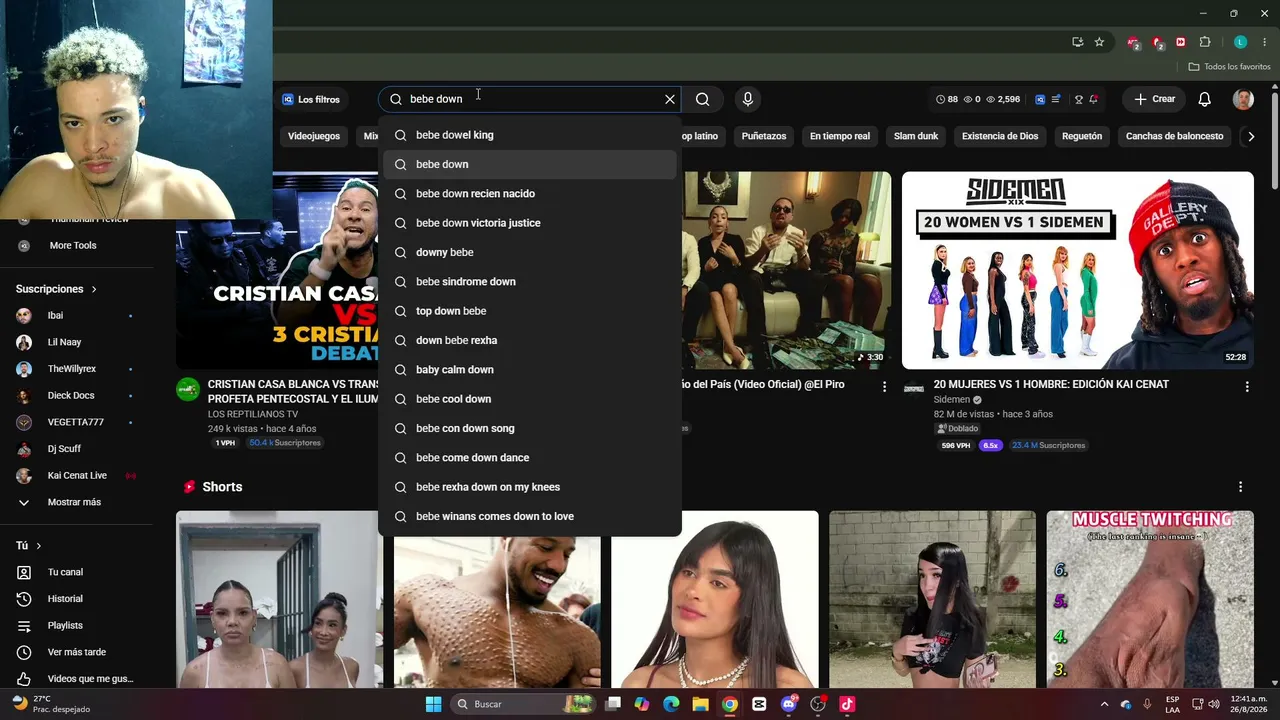1280x720 pixels.
Task: Show hidden system tray icons
Action: [x=1104, y=704]
